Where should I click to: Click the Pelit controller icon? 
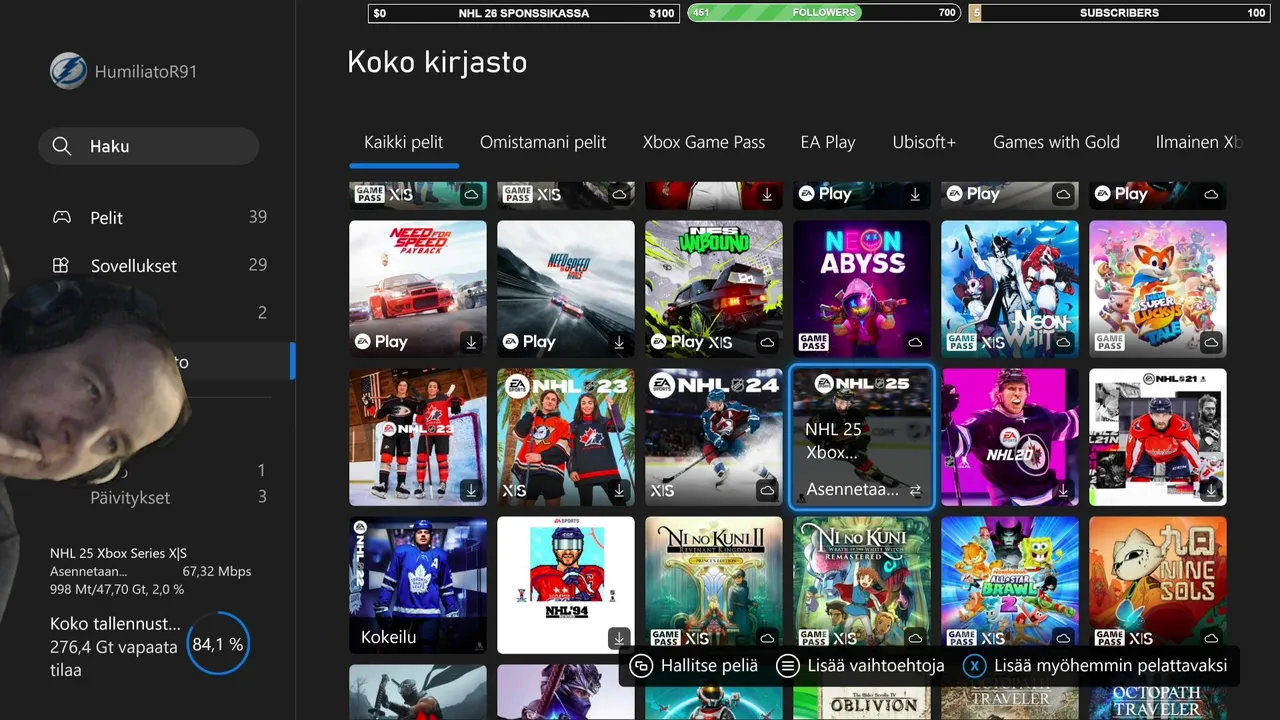point(62,217)
